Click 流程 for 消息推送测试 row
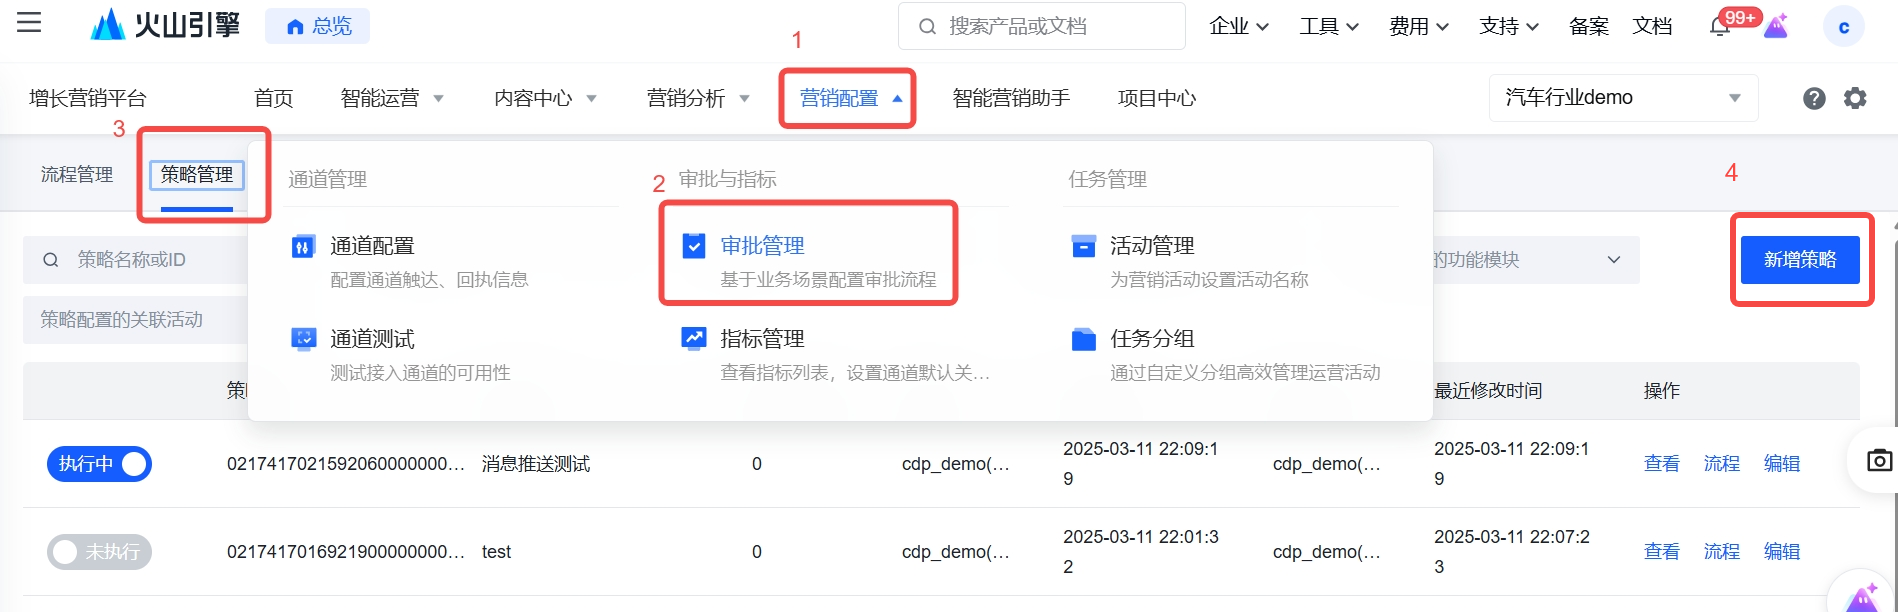Image resolution: width=1898 pixels, height=612 pixels. pos(1722,464)
